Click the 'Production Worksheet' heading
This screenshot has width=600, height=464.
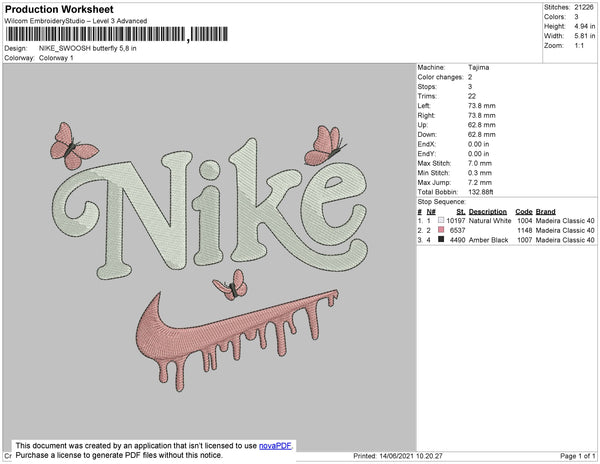click(59, 9)
